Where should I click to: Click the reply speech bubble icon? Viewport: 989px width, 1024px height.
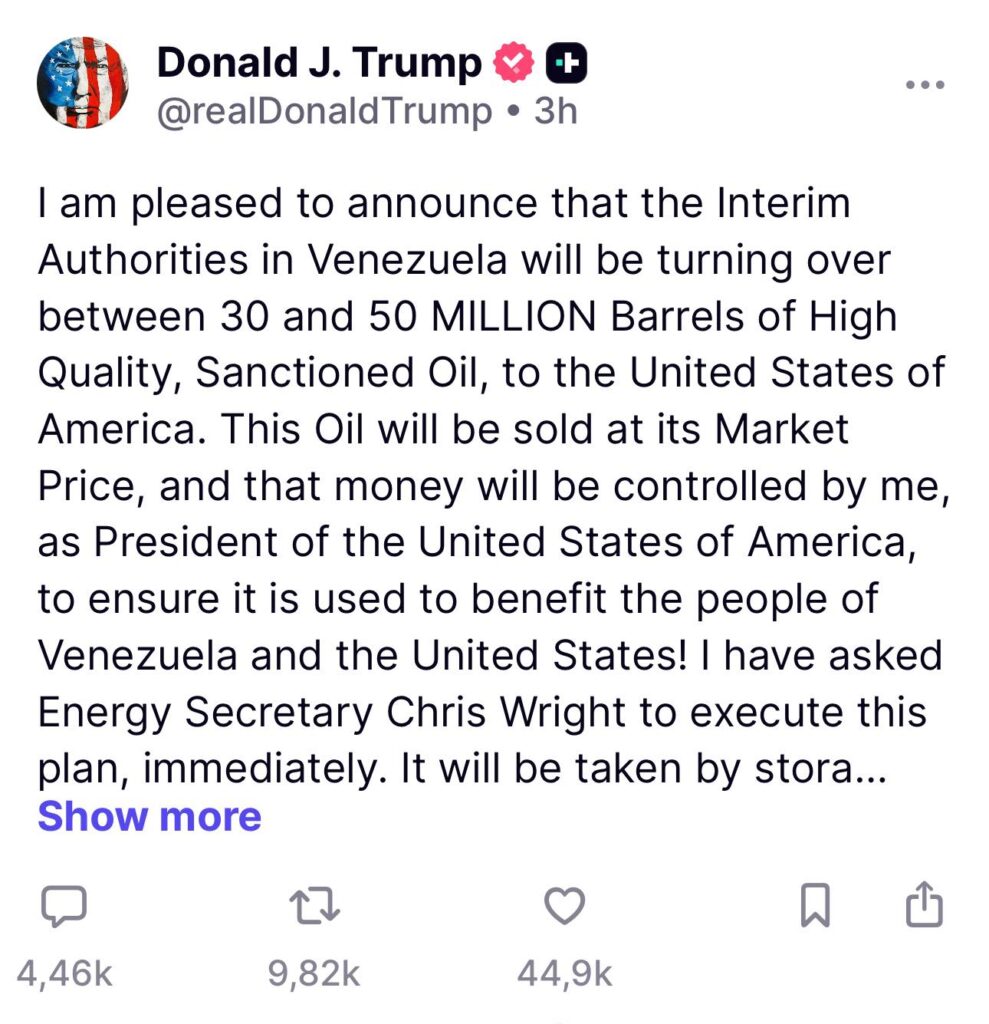pos(66,908)
